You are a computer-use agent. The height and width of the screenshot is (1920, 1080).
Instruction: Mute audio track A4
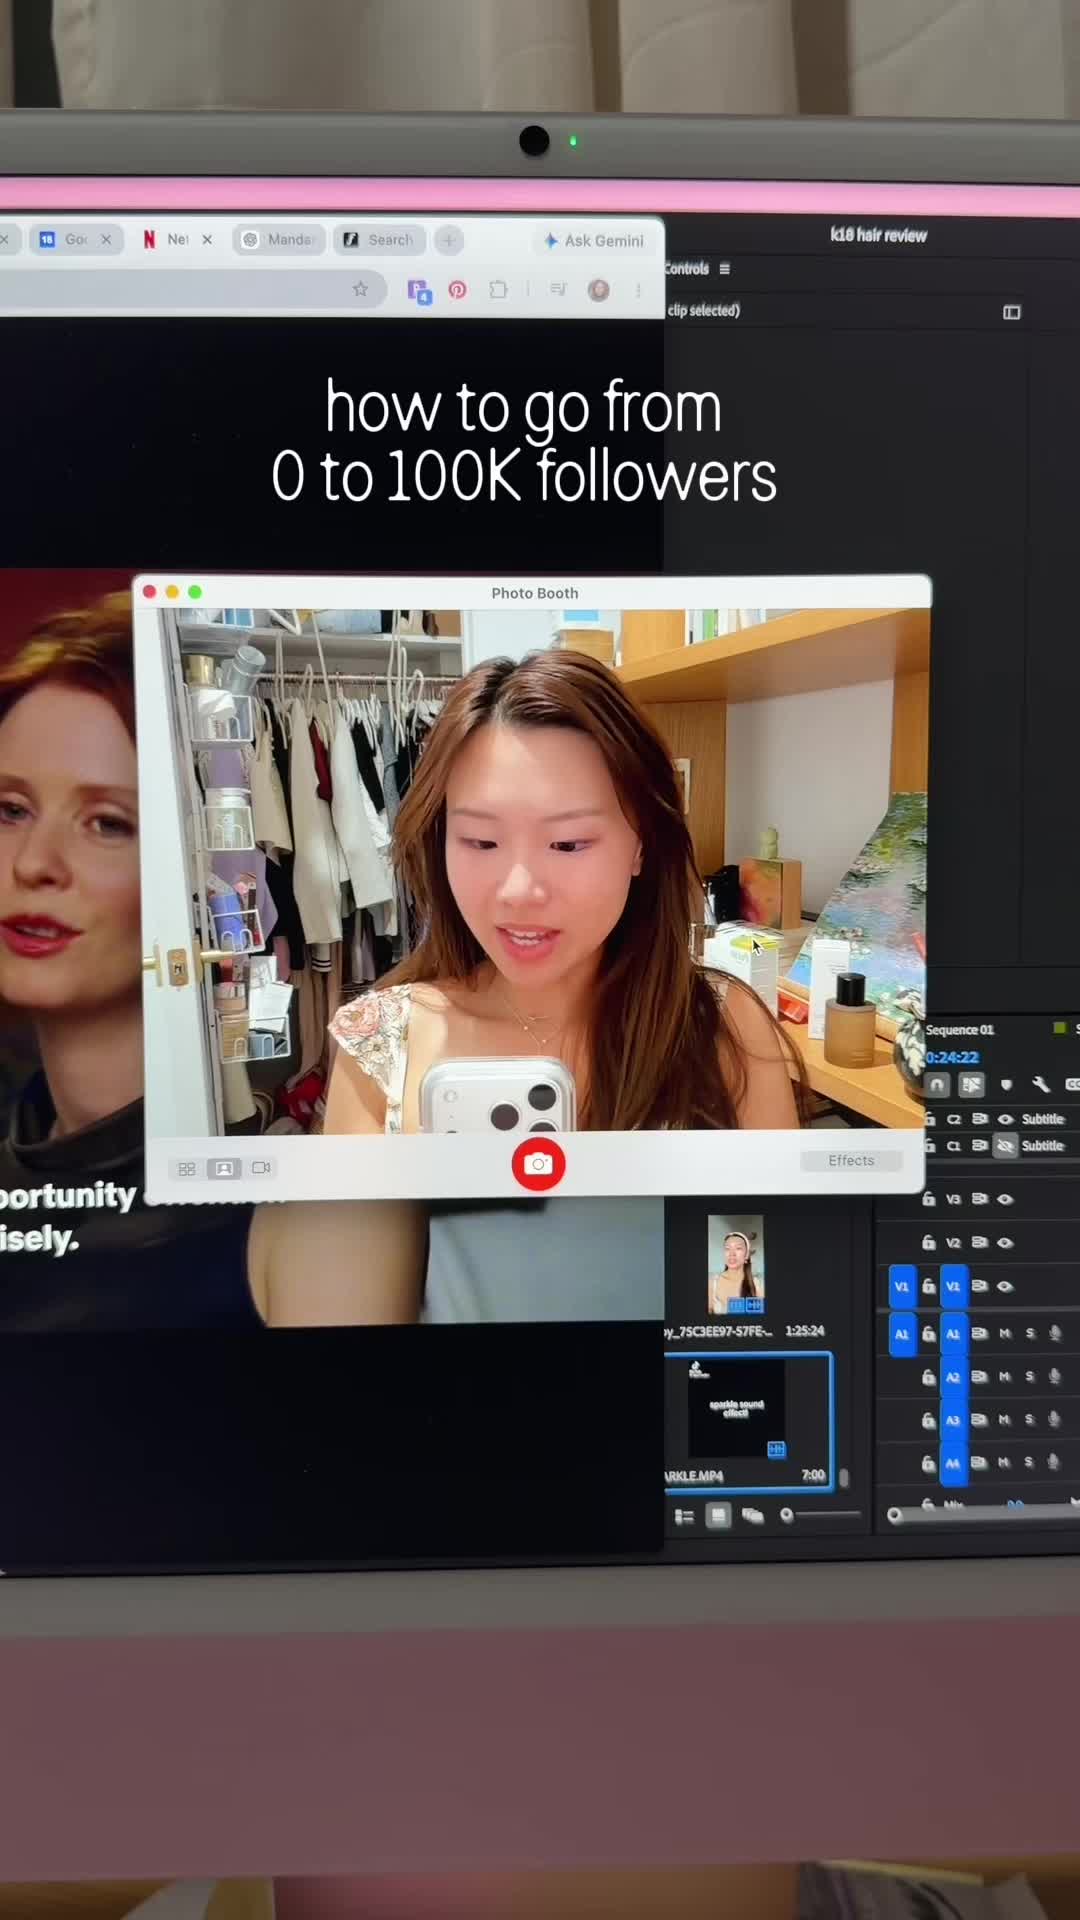pyautogui.click(x=1004, y=1462)
